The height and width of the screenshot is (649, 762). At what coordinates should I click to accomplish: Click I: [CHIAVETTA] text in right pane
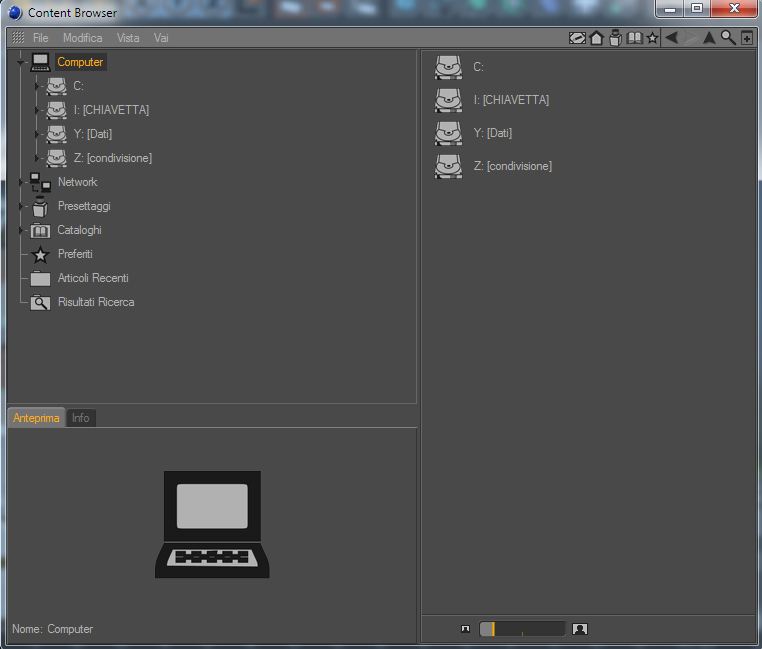(511, 100)
